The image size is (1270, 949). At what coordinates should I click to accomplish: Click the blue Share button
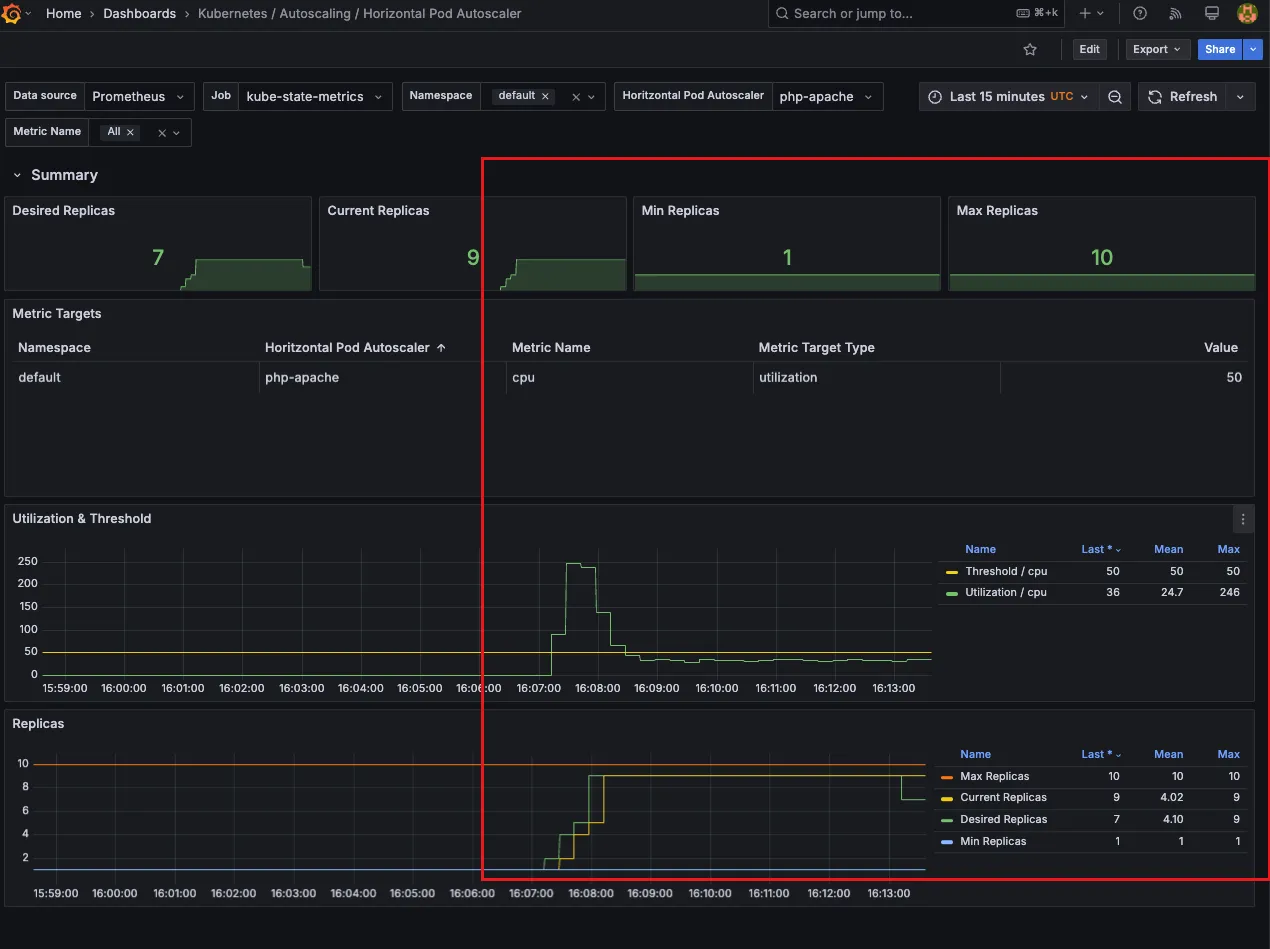pyautogui.click(x=1220, y=49)
